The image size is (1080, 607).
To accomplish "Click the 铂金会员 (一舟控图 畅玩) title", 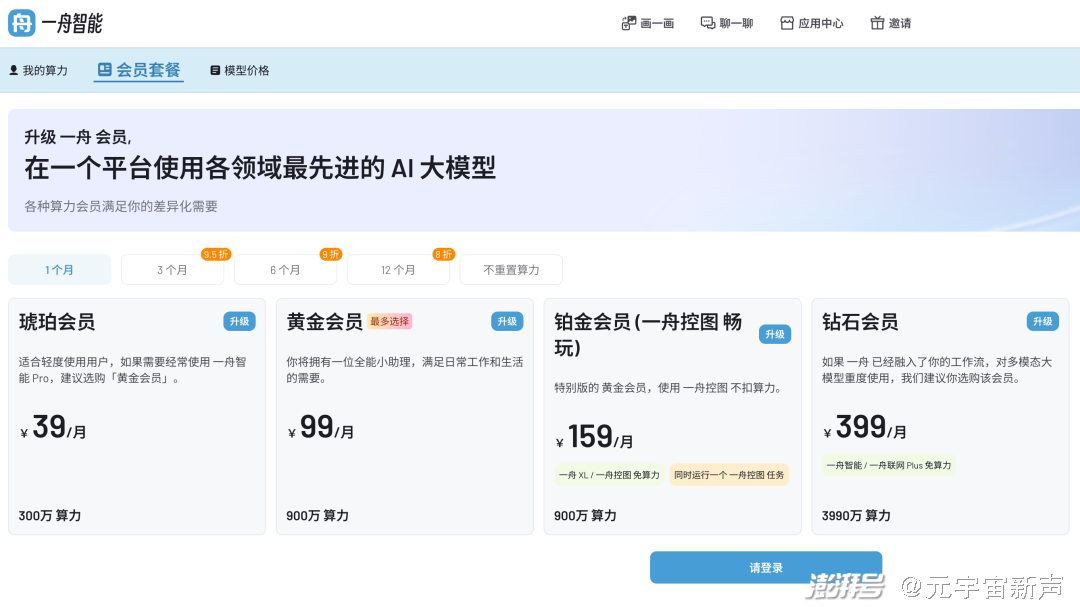I will tap(648, 334).
